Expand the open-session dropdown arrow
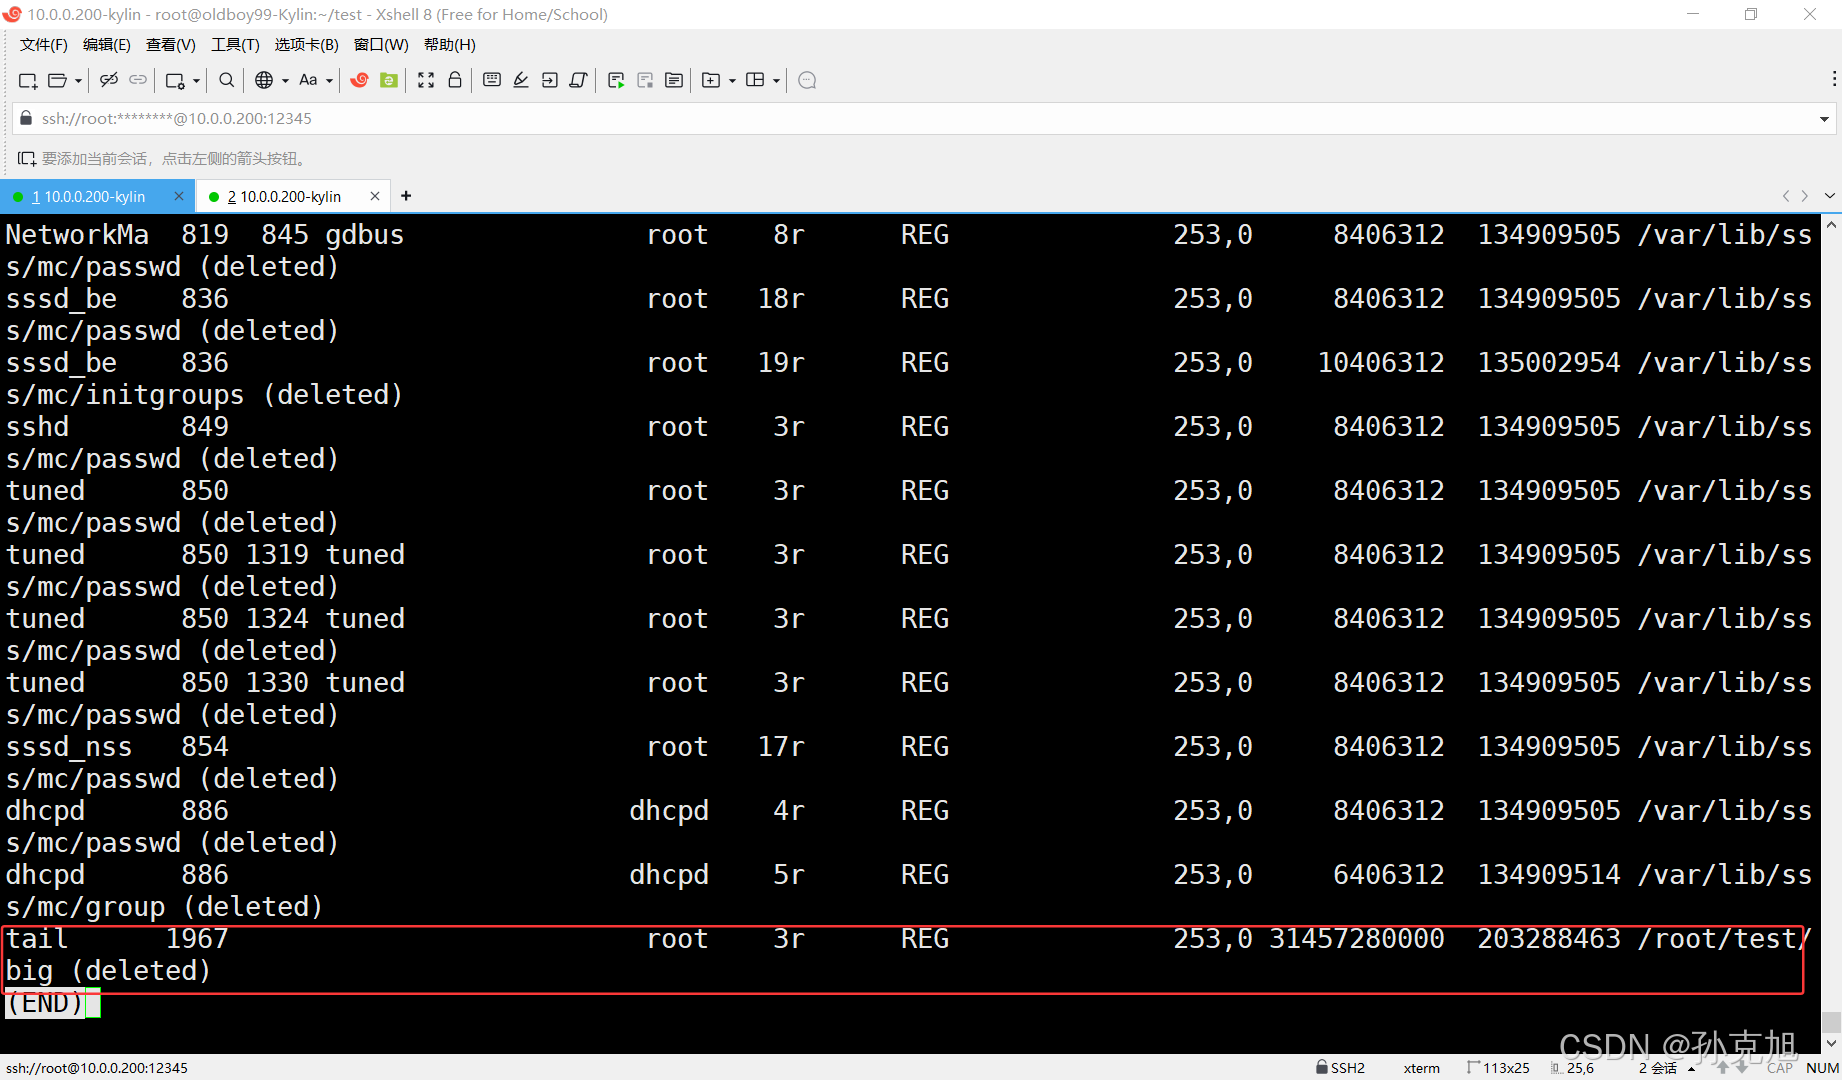 click(x=78, y=81)
